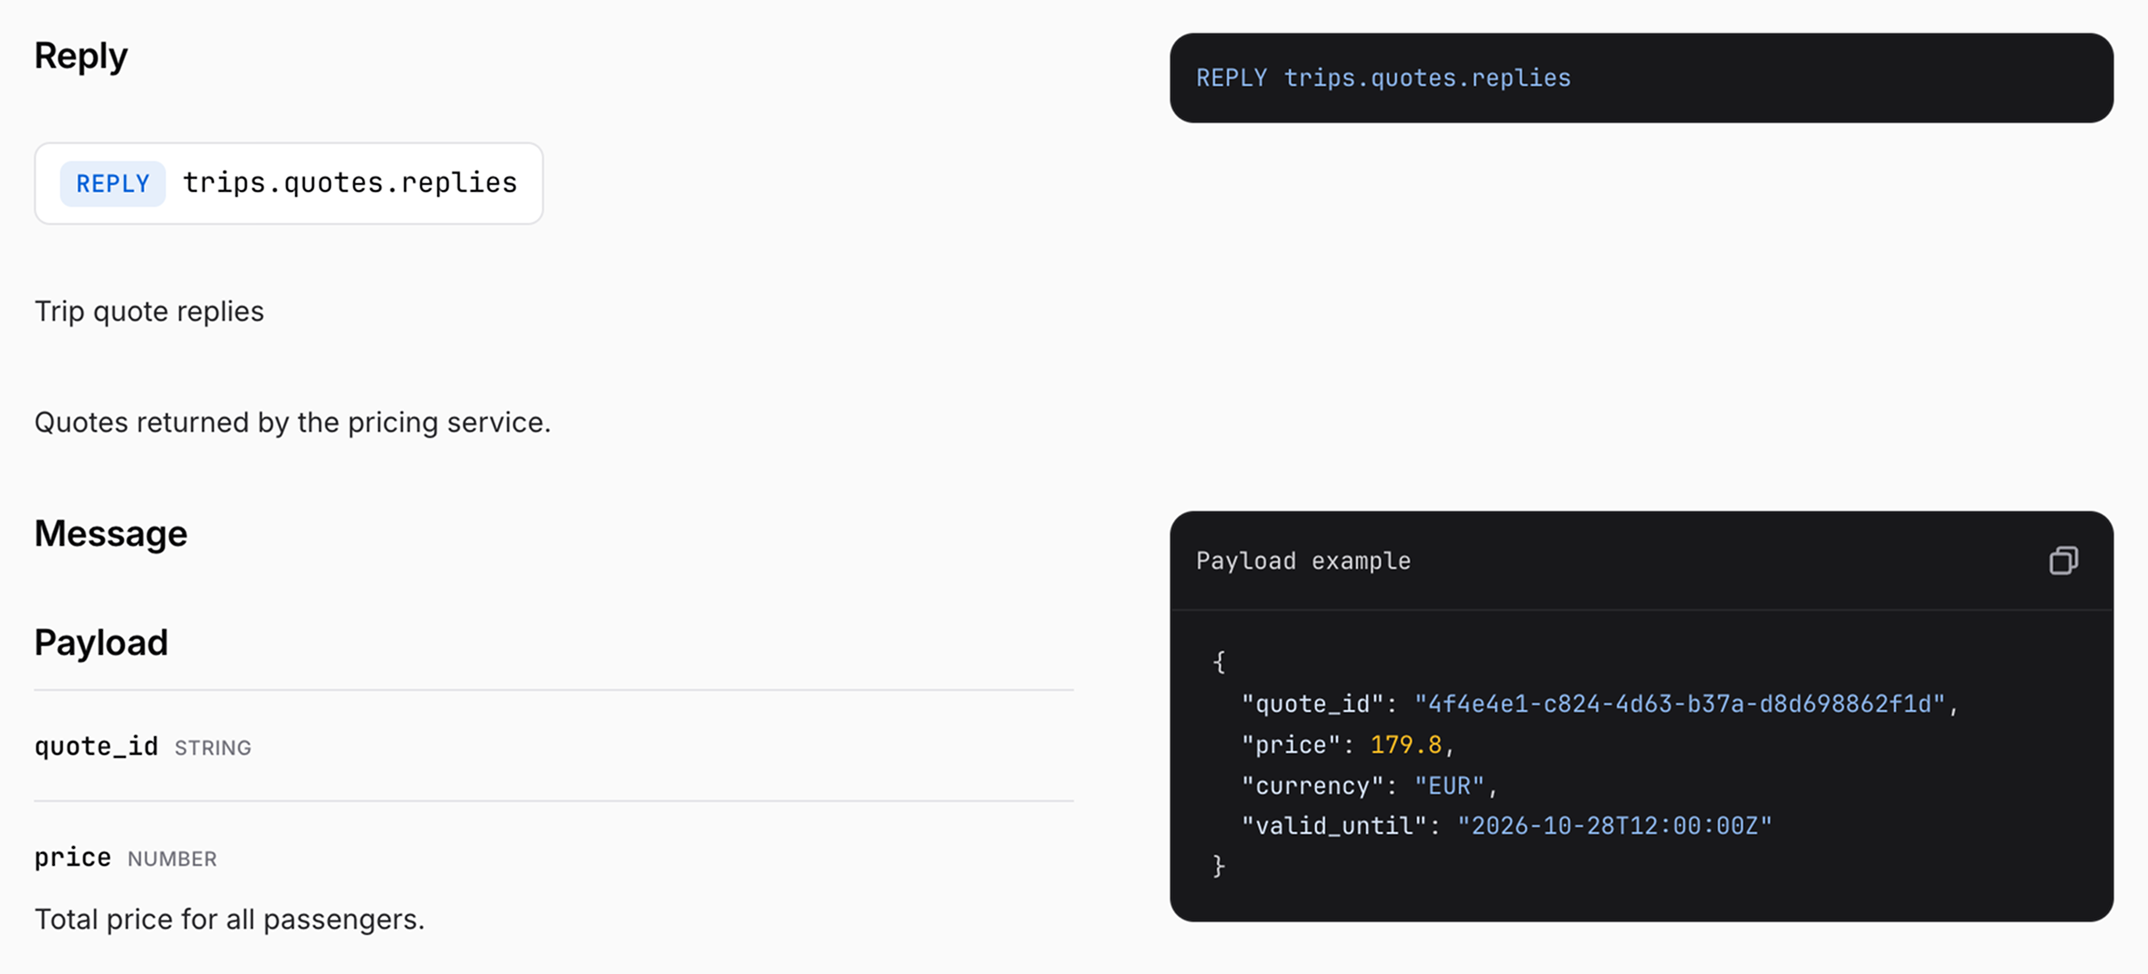2148x974 pixels.
Task: Click the 'Message' heading
Action: tap(111, 533)
